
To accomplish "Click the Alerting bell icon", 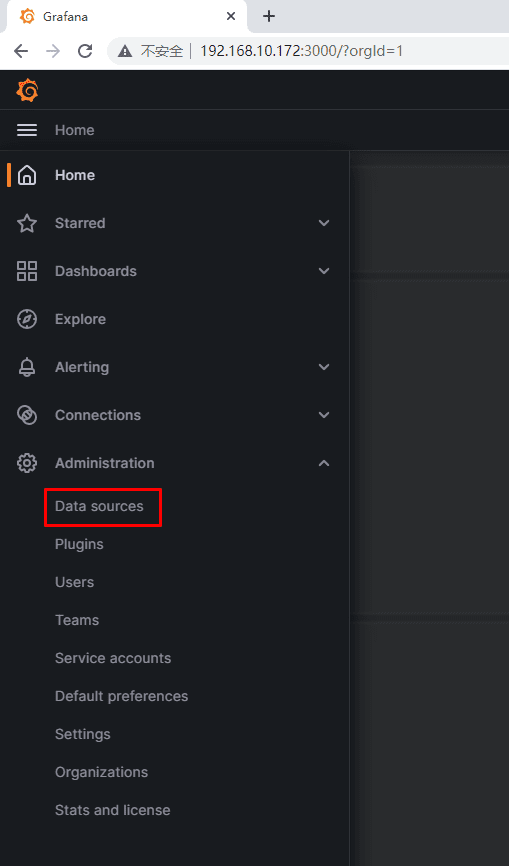I will [26, 367].
